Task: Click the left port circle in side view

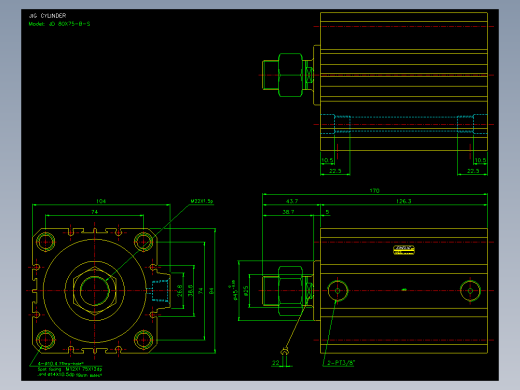Action: (337, 291)
